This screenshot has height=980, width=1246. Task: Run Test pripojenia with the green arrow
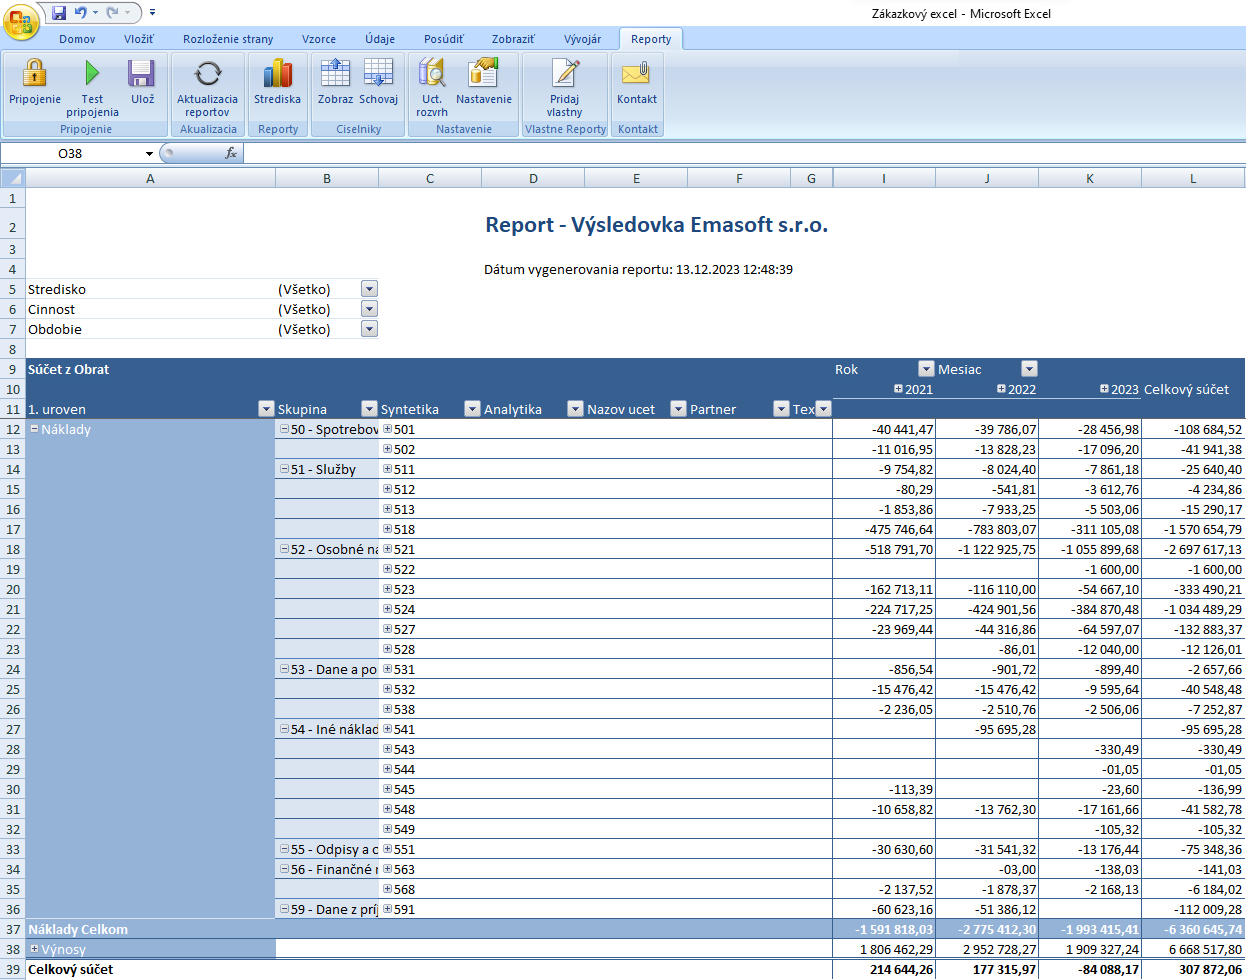[92, 73]
